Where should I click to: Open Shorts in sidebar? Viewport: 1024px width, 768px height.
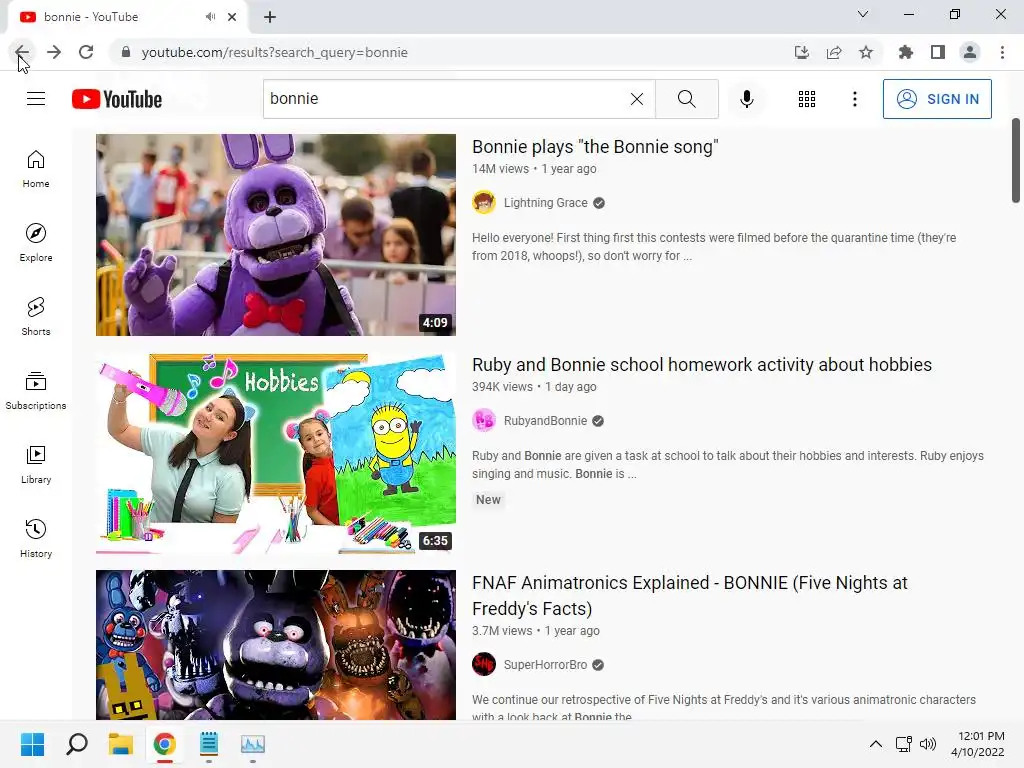(x=36, y=317)
